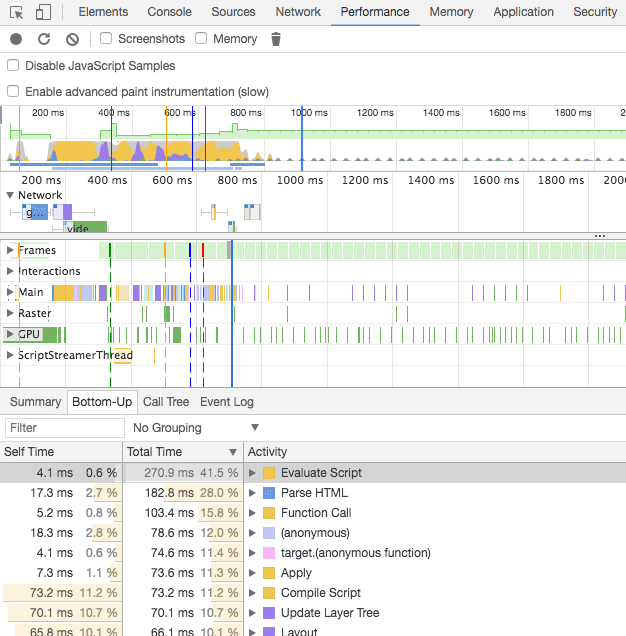Click the trash can collect garbage icon

click(x=276, y=39)
